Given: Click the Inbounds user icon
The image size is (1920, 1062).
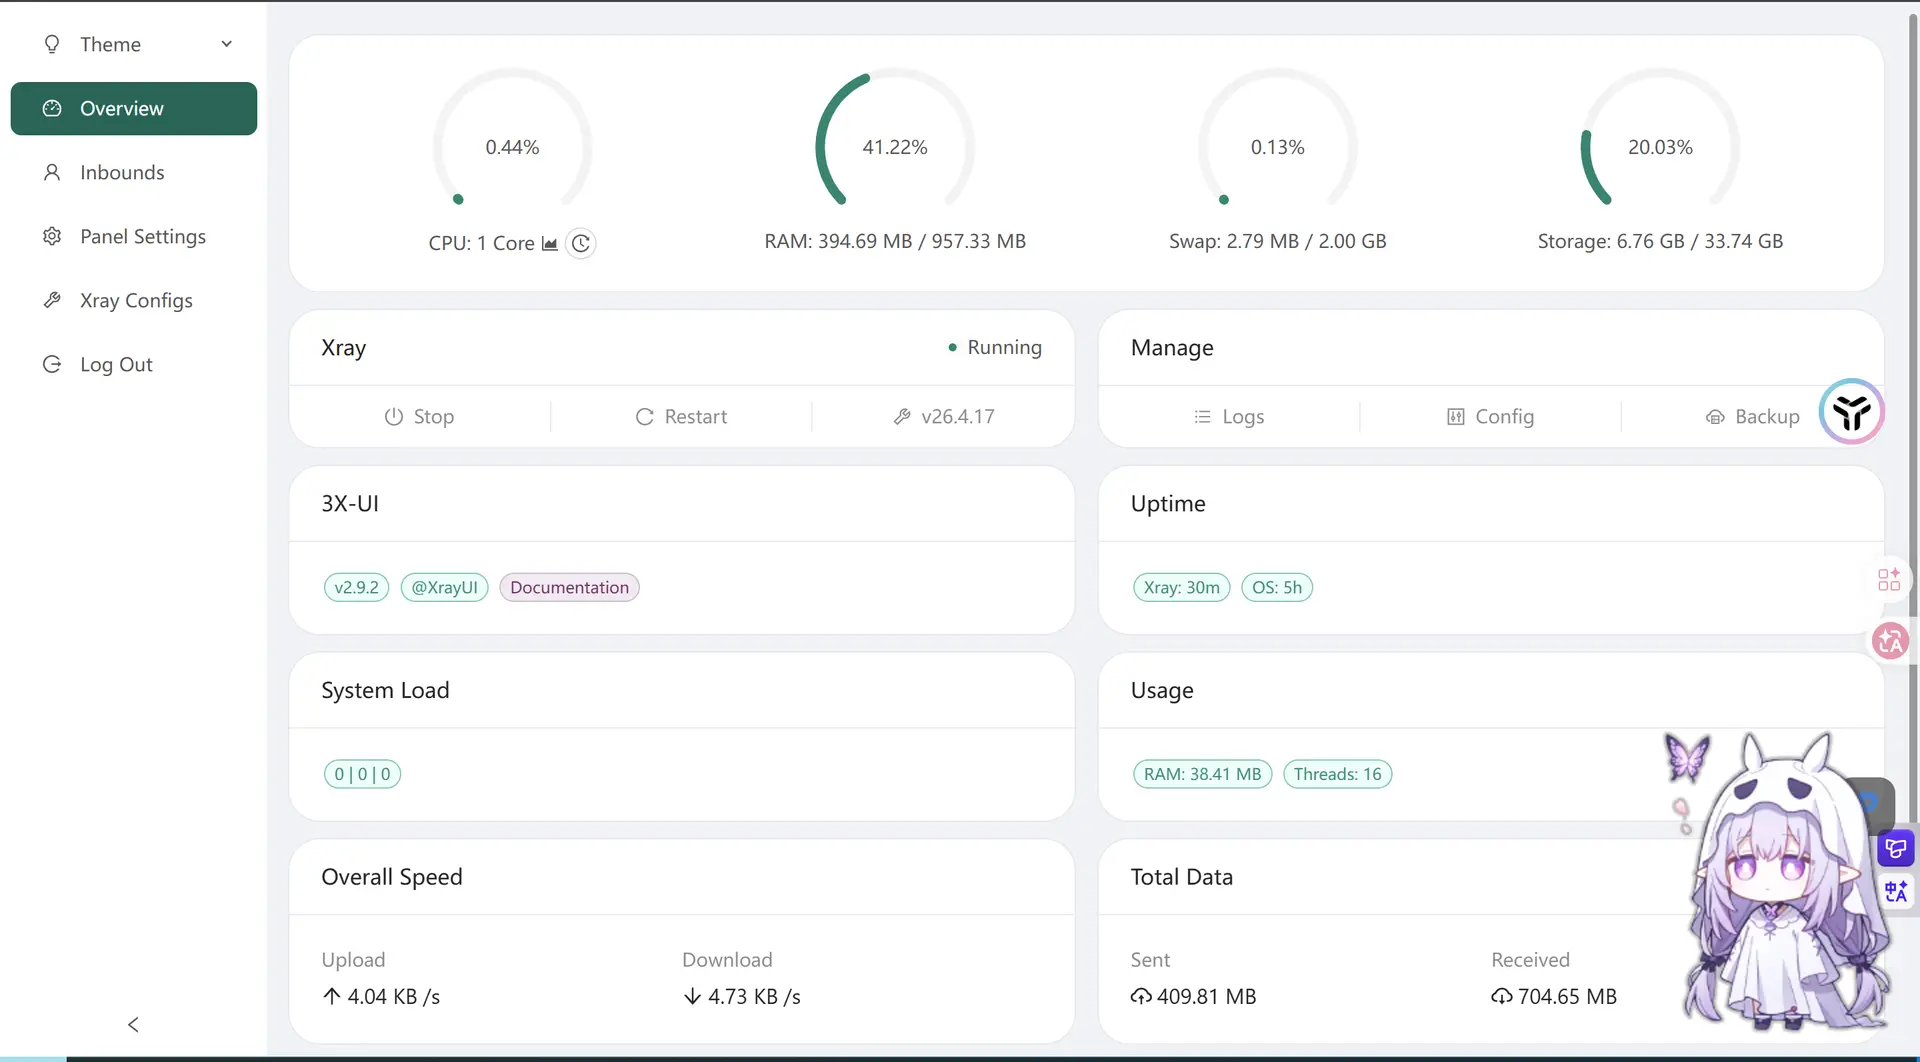Looking at the screenshot, I should 52,172.
